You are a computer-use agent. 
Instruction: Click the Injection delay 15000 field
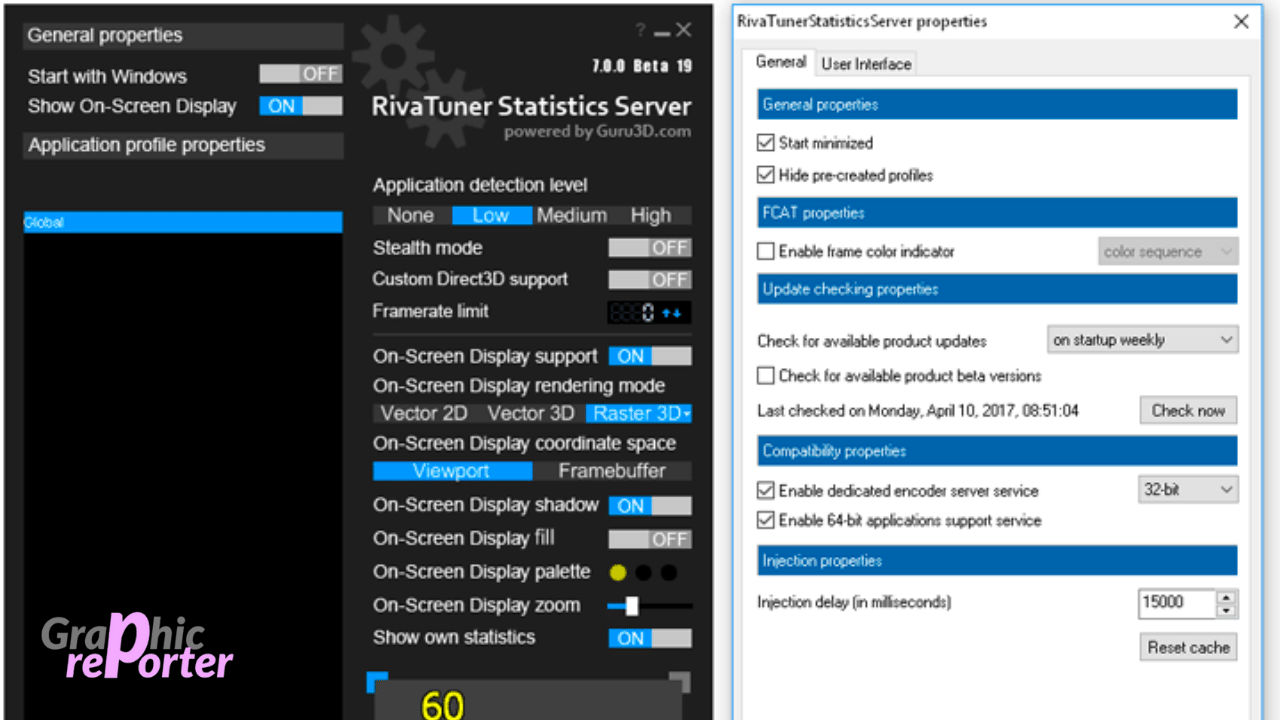point(1177,603)
